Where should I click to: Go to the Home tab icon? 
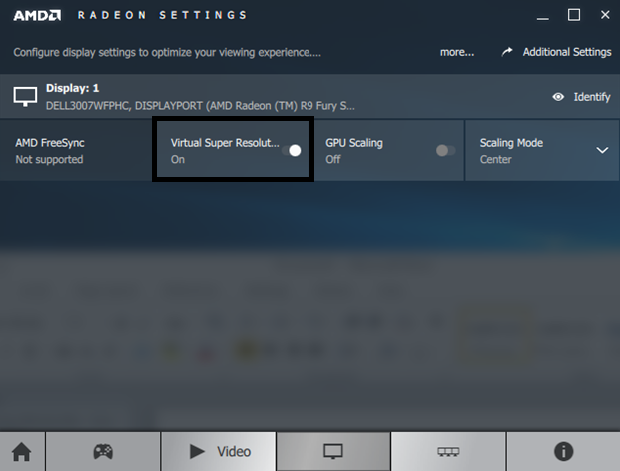21,451
